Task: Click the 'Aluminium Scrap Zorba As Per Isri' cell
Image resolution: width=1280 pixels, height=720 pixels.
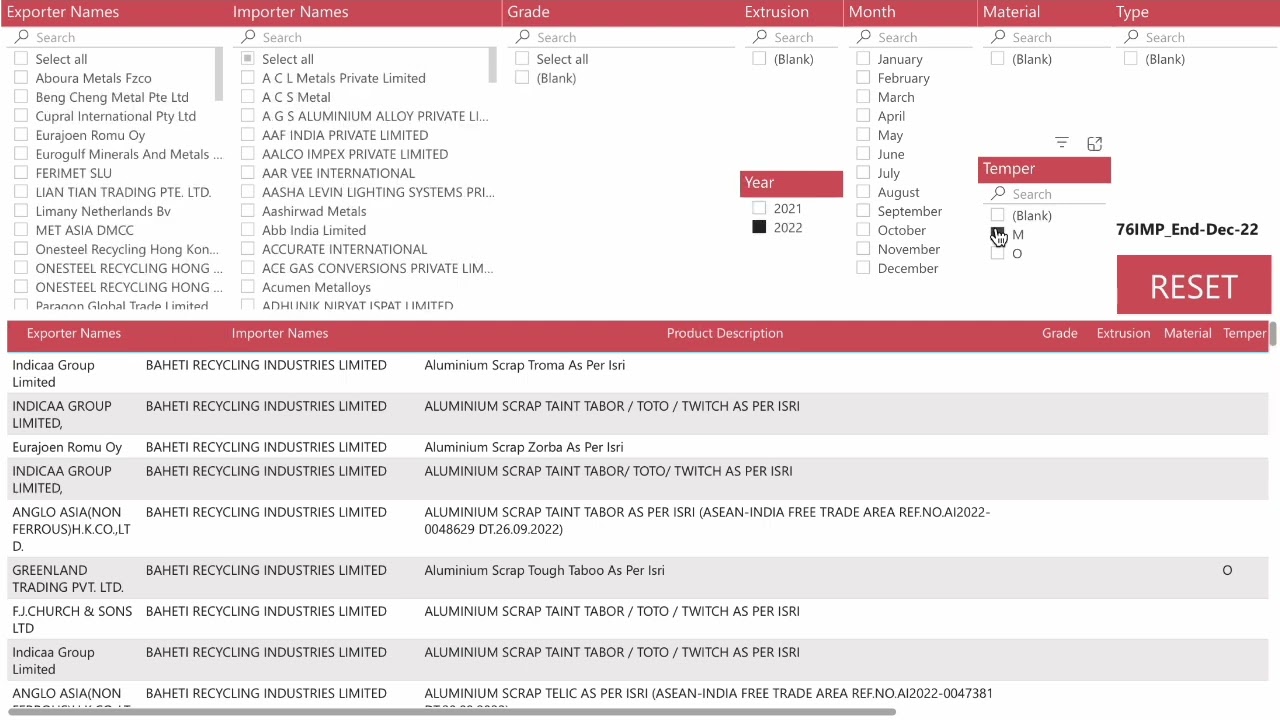Action: click(x=523, y=447)
